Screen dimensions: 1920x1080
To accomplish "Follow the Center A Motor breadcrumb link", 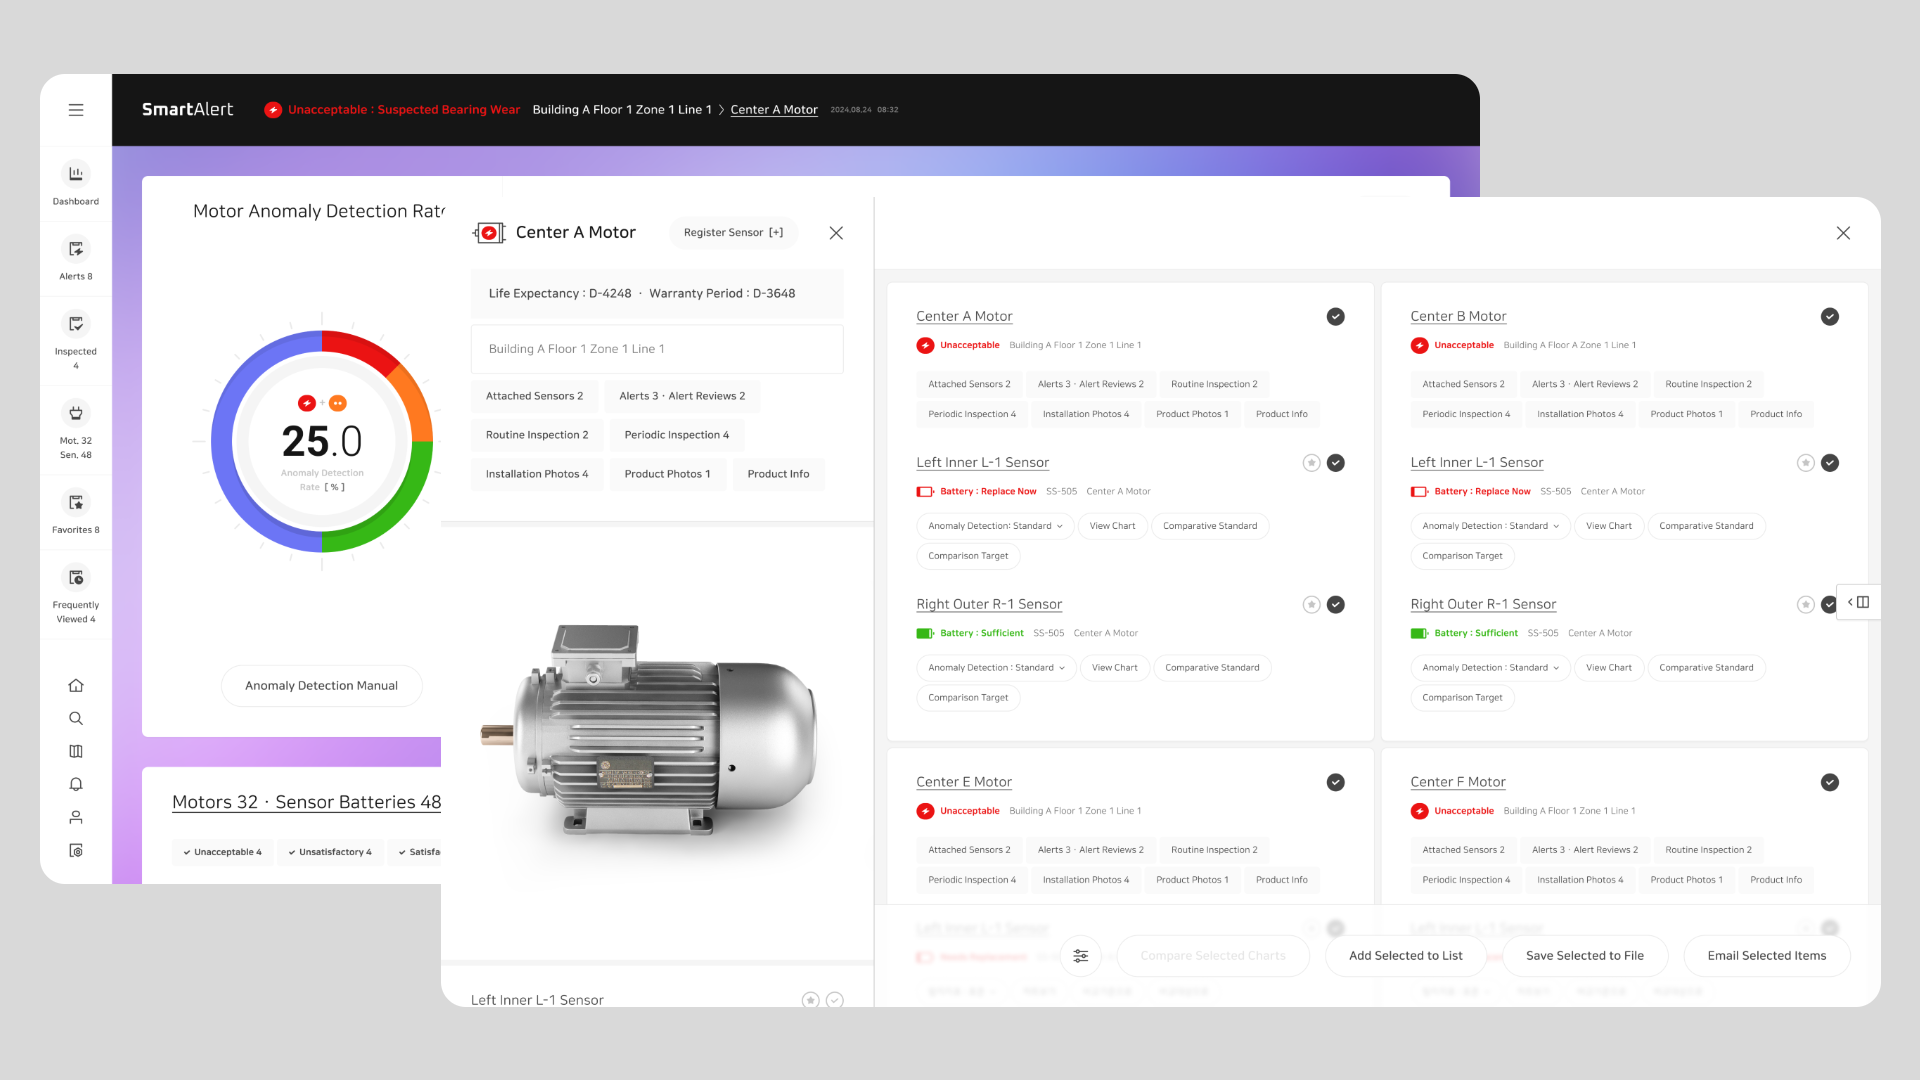I will click(774, 110).
